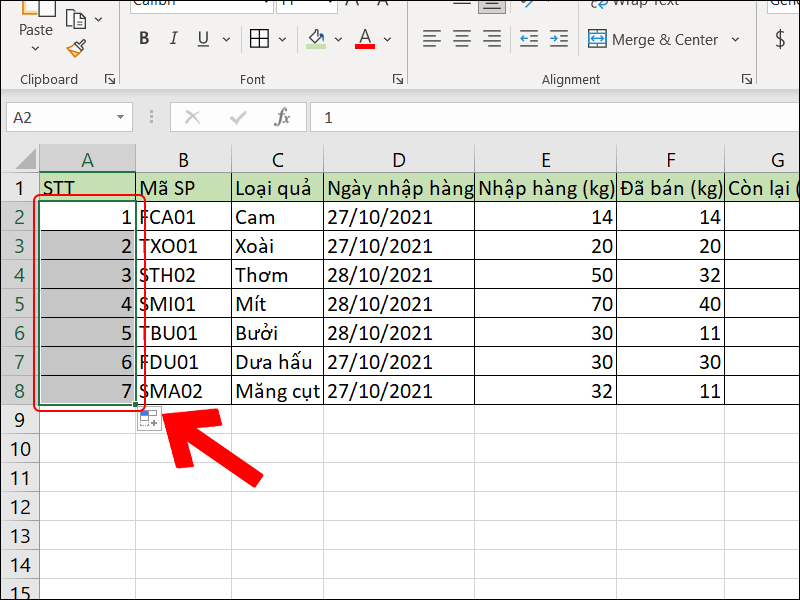800x600 pixels.
Task: Align text to the right
Action: (491, 39)
